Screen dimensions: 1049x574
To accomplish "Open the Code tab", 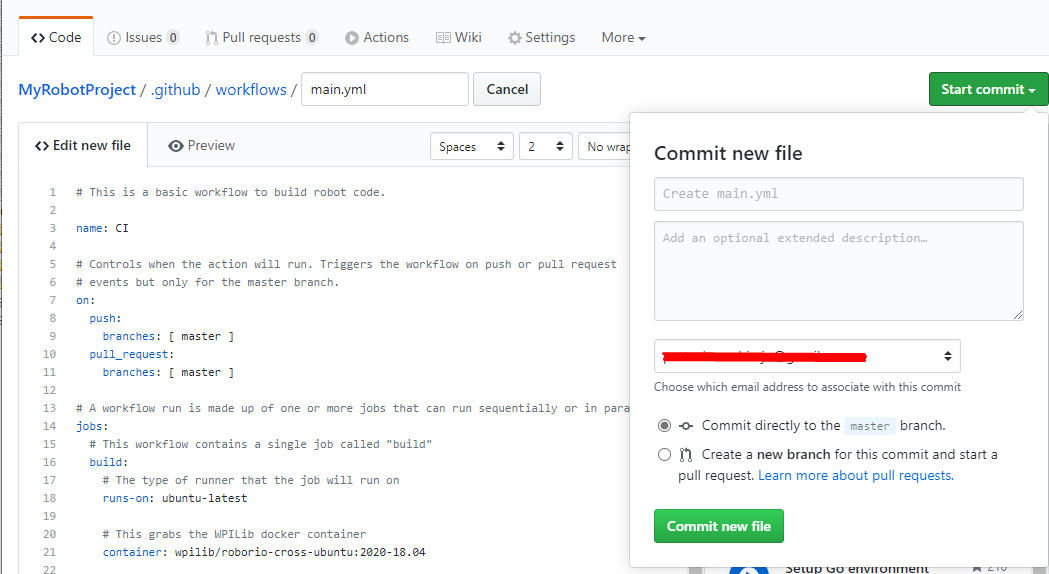I will point(56,37).
